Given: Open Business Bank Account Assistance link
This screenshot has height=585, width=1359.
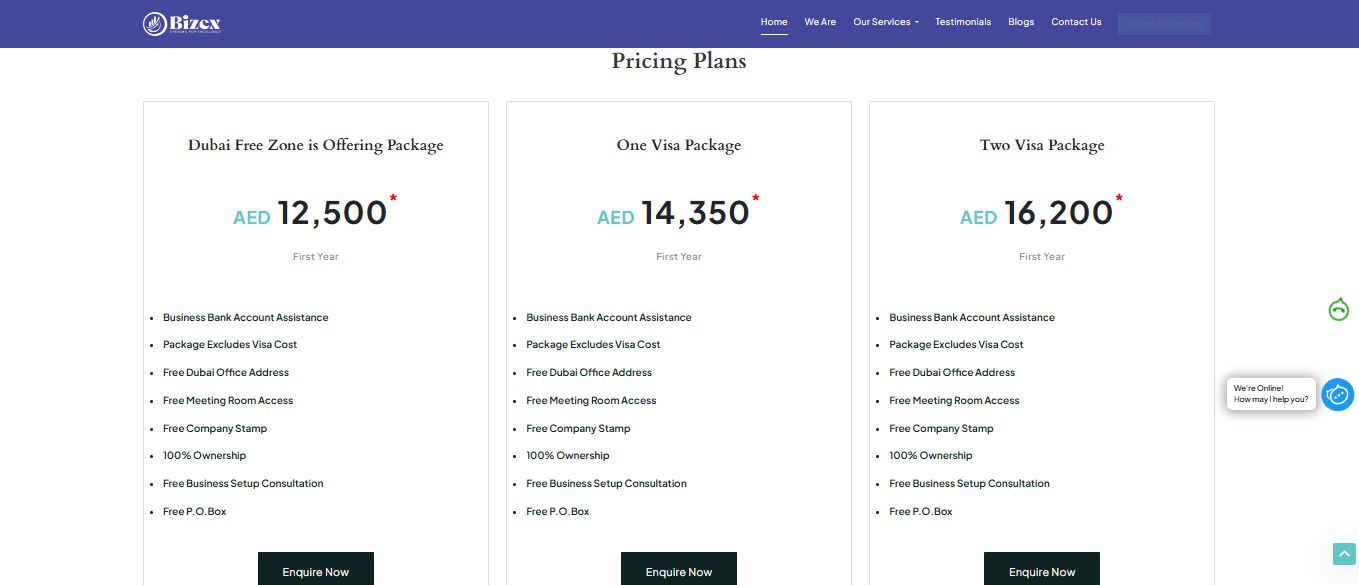Looking at the screenshot, I should pos(245,317).
